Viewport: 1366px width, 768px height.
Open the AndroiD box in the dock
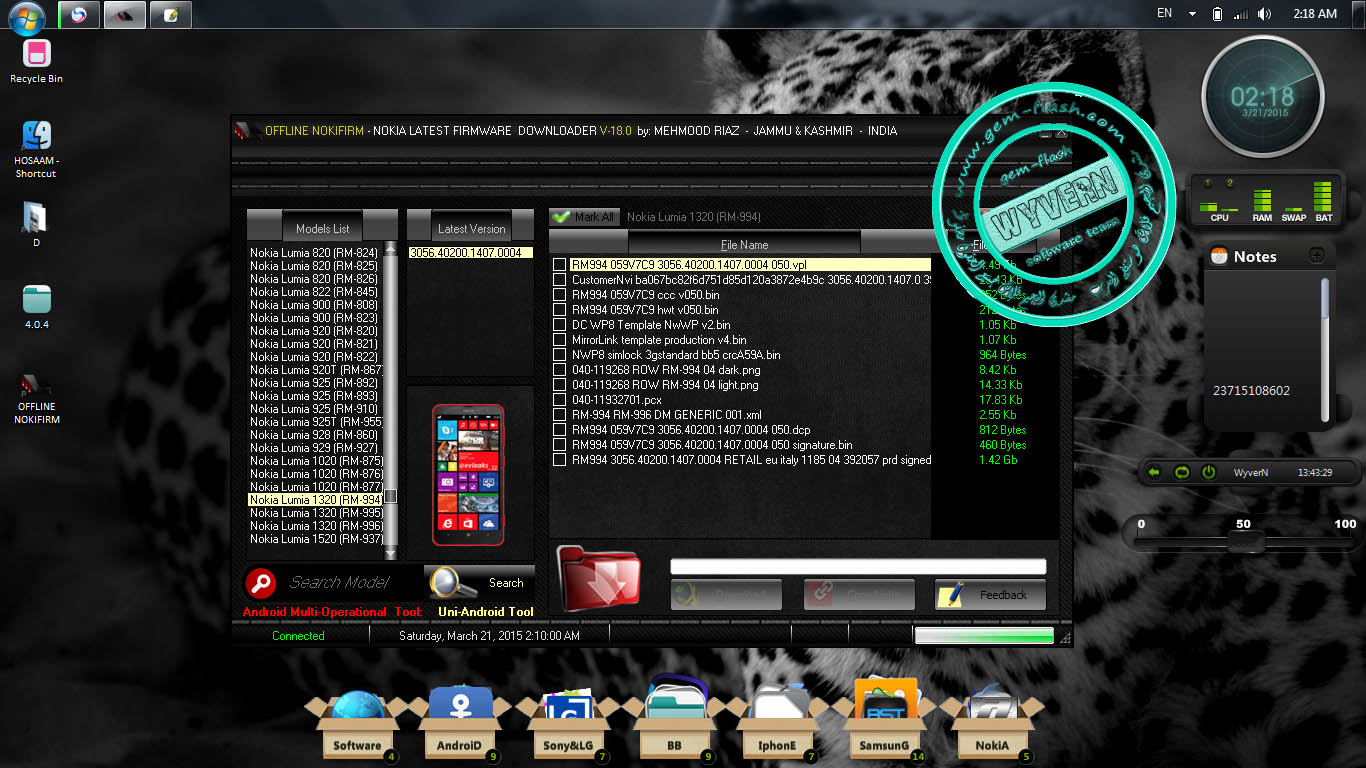pyautogui.click(x=460, y=727)
